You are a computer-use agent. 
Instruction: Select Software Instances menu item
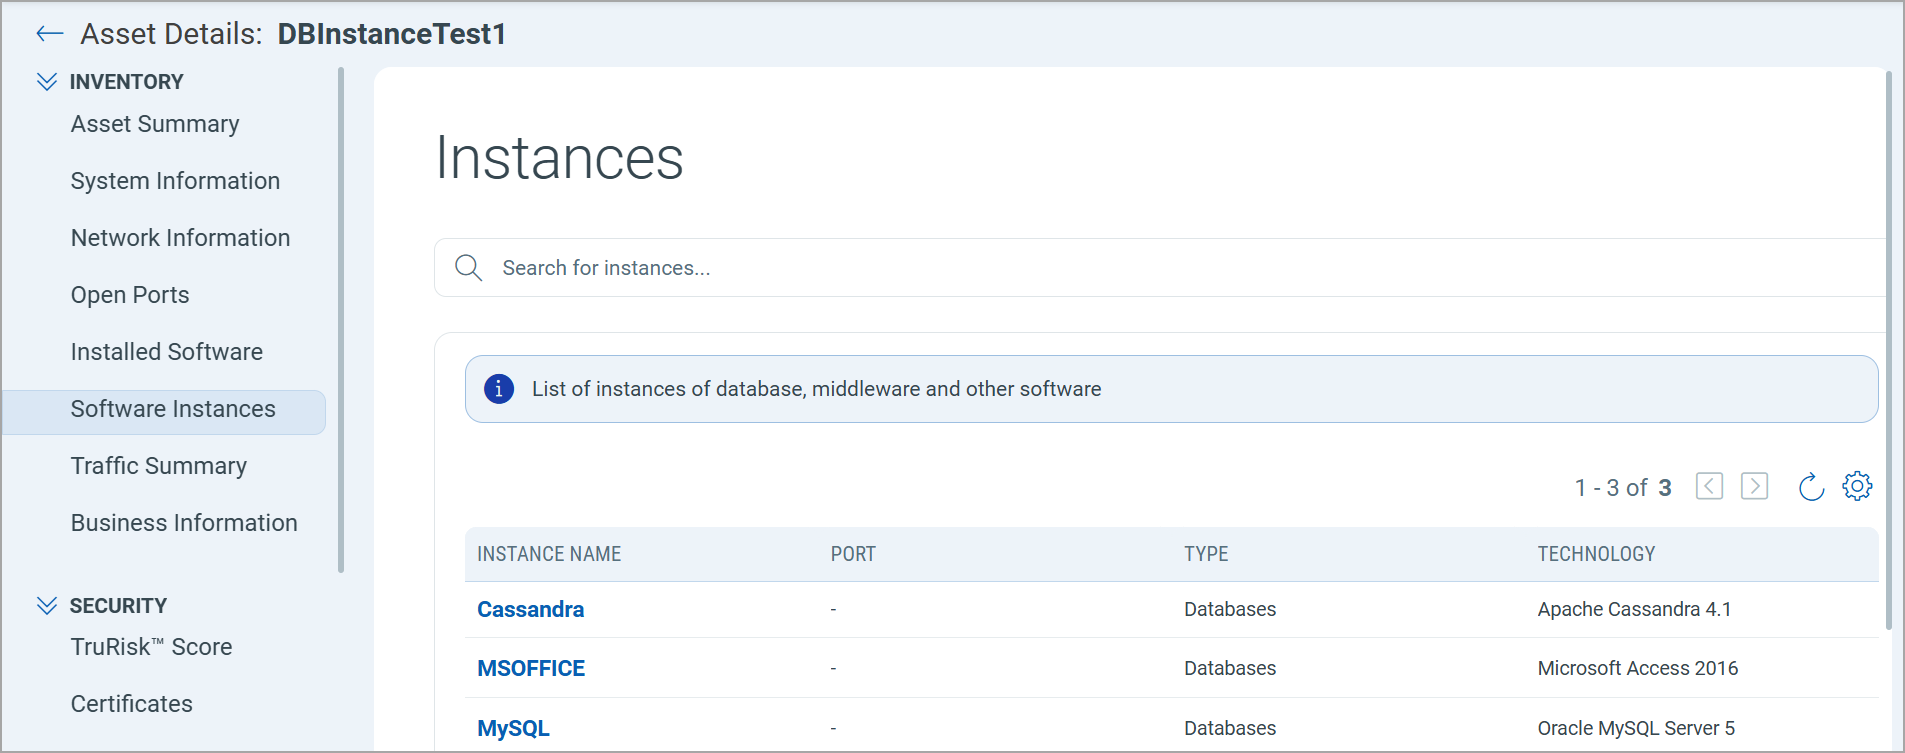tap(164, 412)
